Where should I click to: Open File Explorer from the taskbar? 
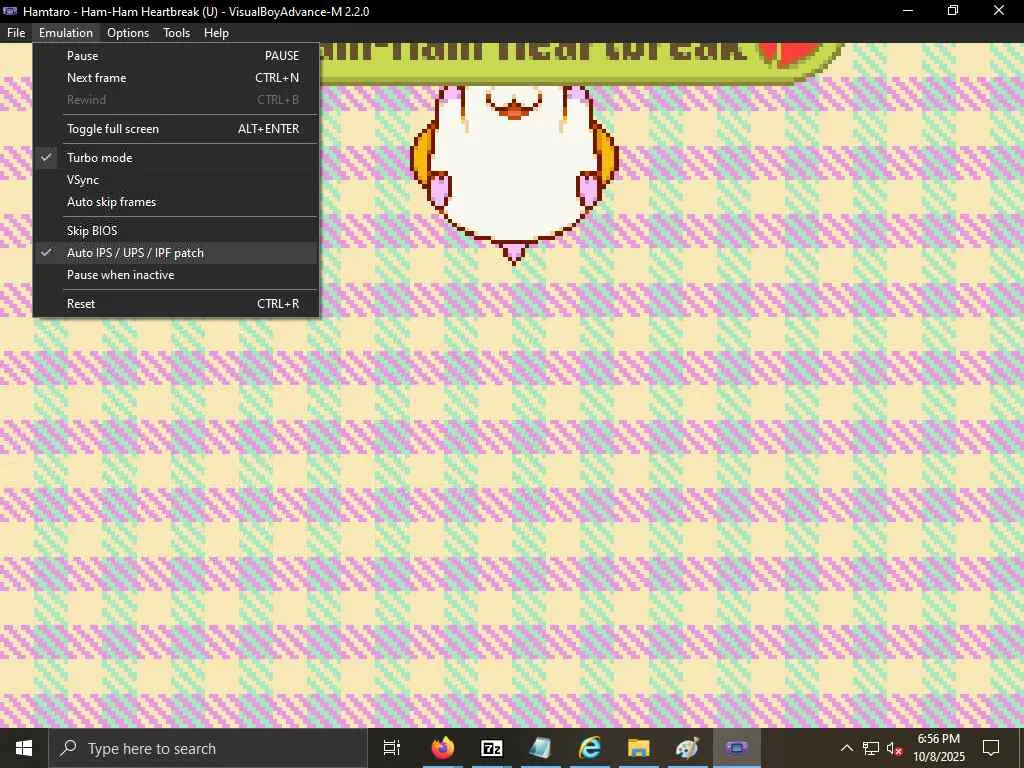tap(639, 748)
